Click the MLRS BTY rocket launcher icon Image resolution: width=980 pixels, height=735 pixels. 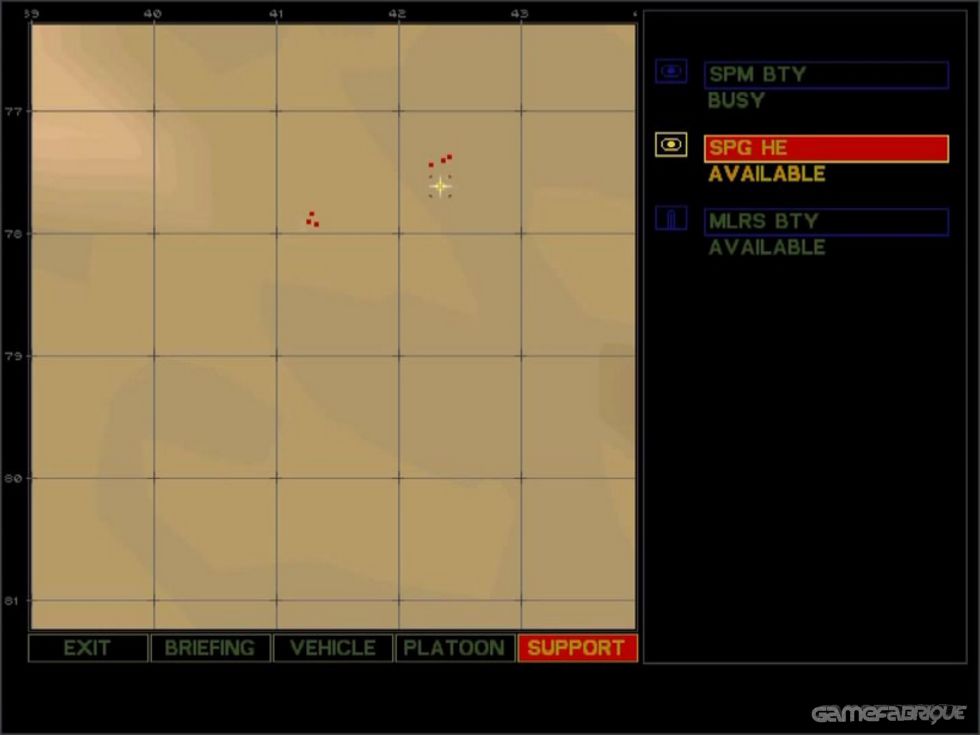coord(671,219)
